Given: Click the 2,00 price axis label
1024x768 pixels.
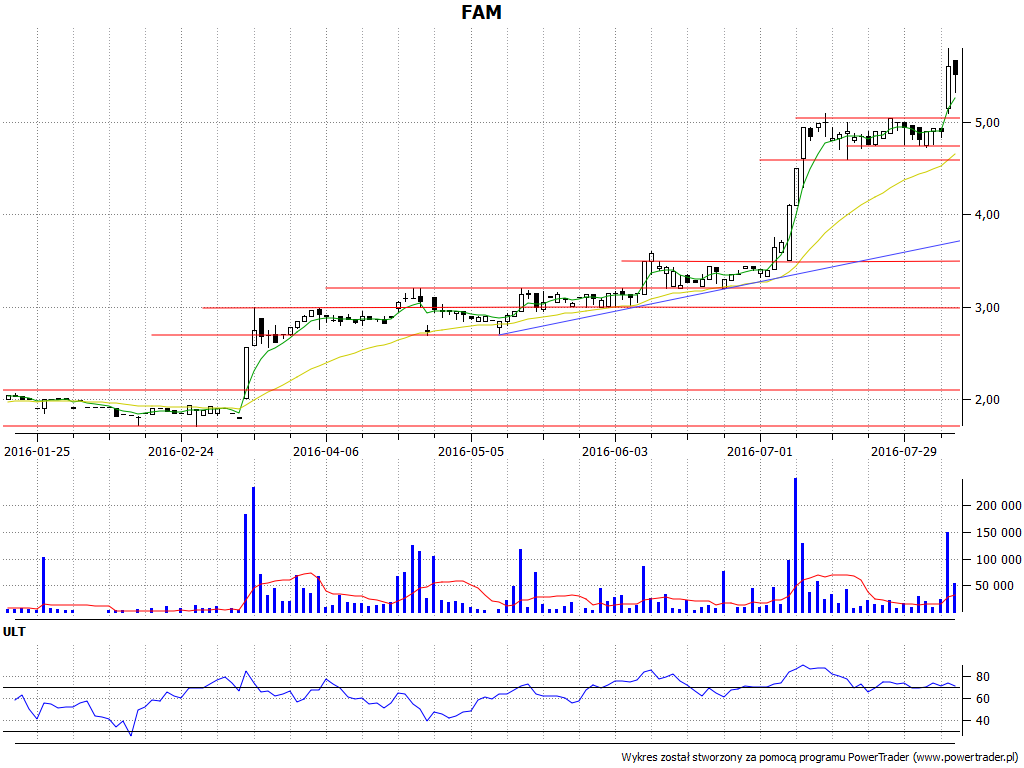Looking at the screenshot, I should point(987,400).
